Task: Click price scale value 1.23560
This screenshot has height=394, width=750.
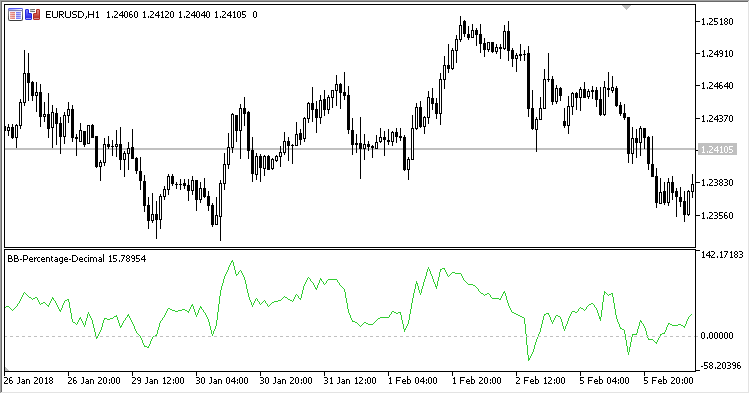Action: [x=717, y=215]
